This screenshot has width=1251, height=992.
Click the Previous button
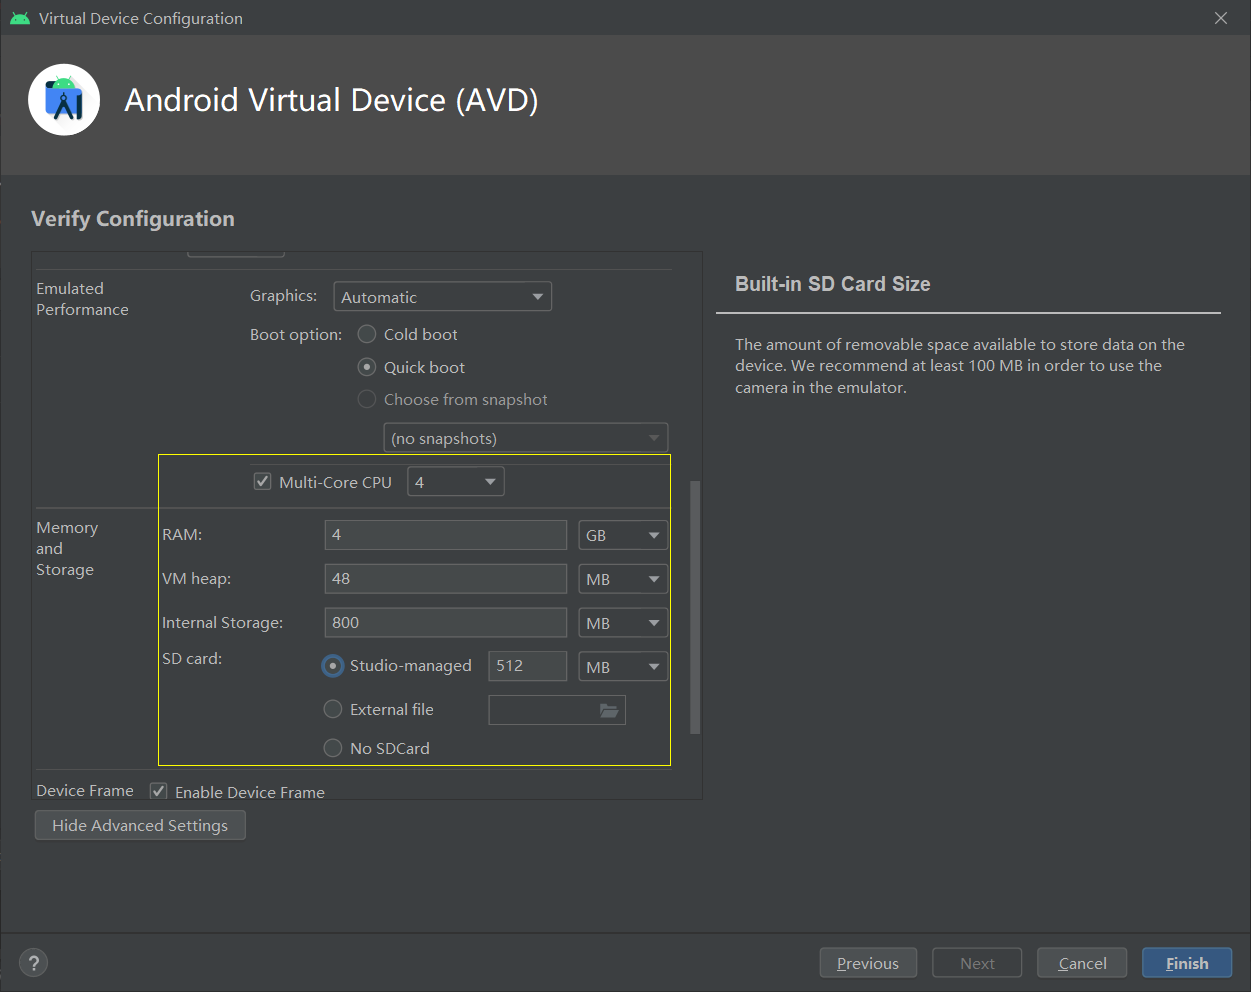pos(868,963)
